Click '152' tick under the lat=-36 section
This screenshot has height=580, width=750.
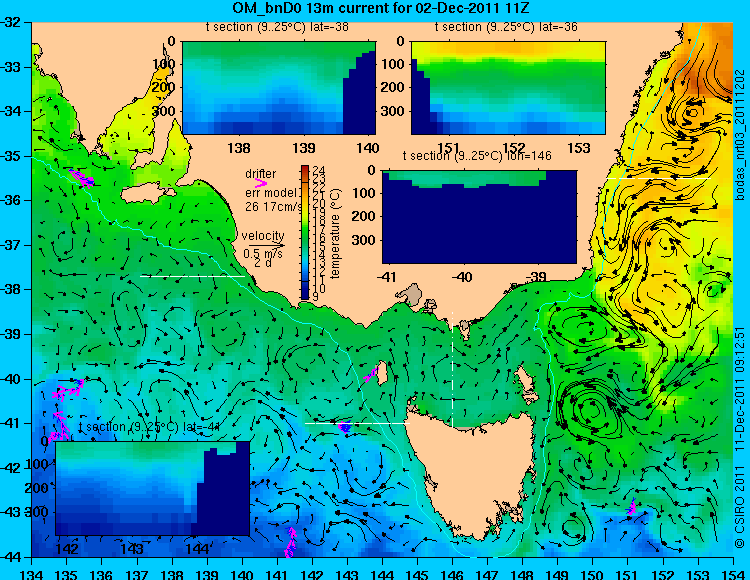[x=514, y=148]
